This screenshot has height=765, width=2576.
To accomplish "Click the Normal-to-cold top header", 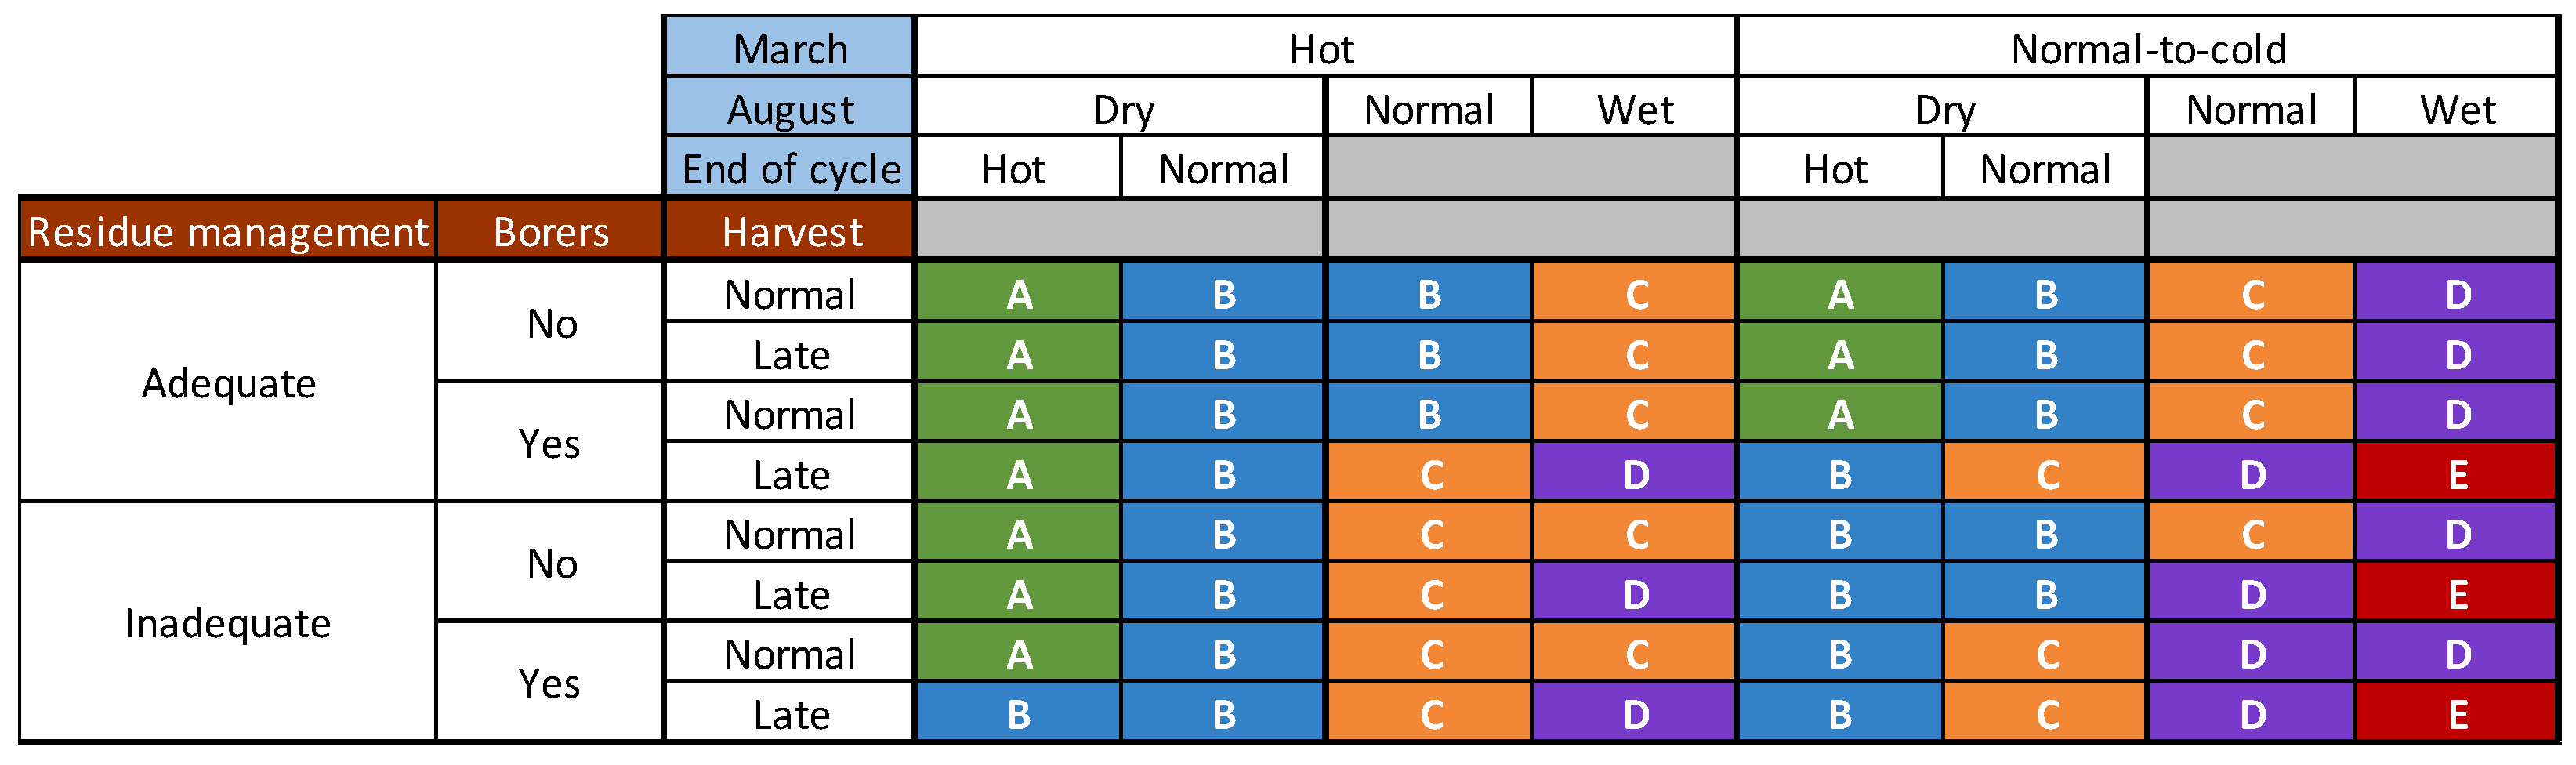I will tap(2147, 48).
